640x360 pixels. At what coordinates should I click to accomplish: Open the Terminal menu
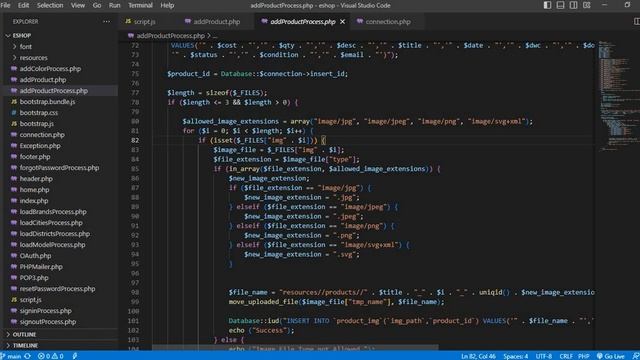tap(140, 5)
